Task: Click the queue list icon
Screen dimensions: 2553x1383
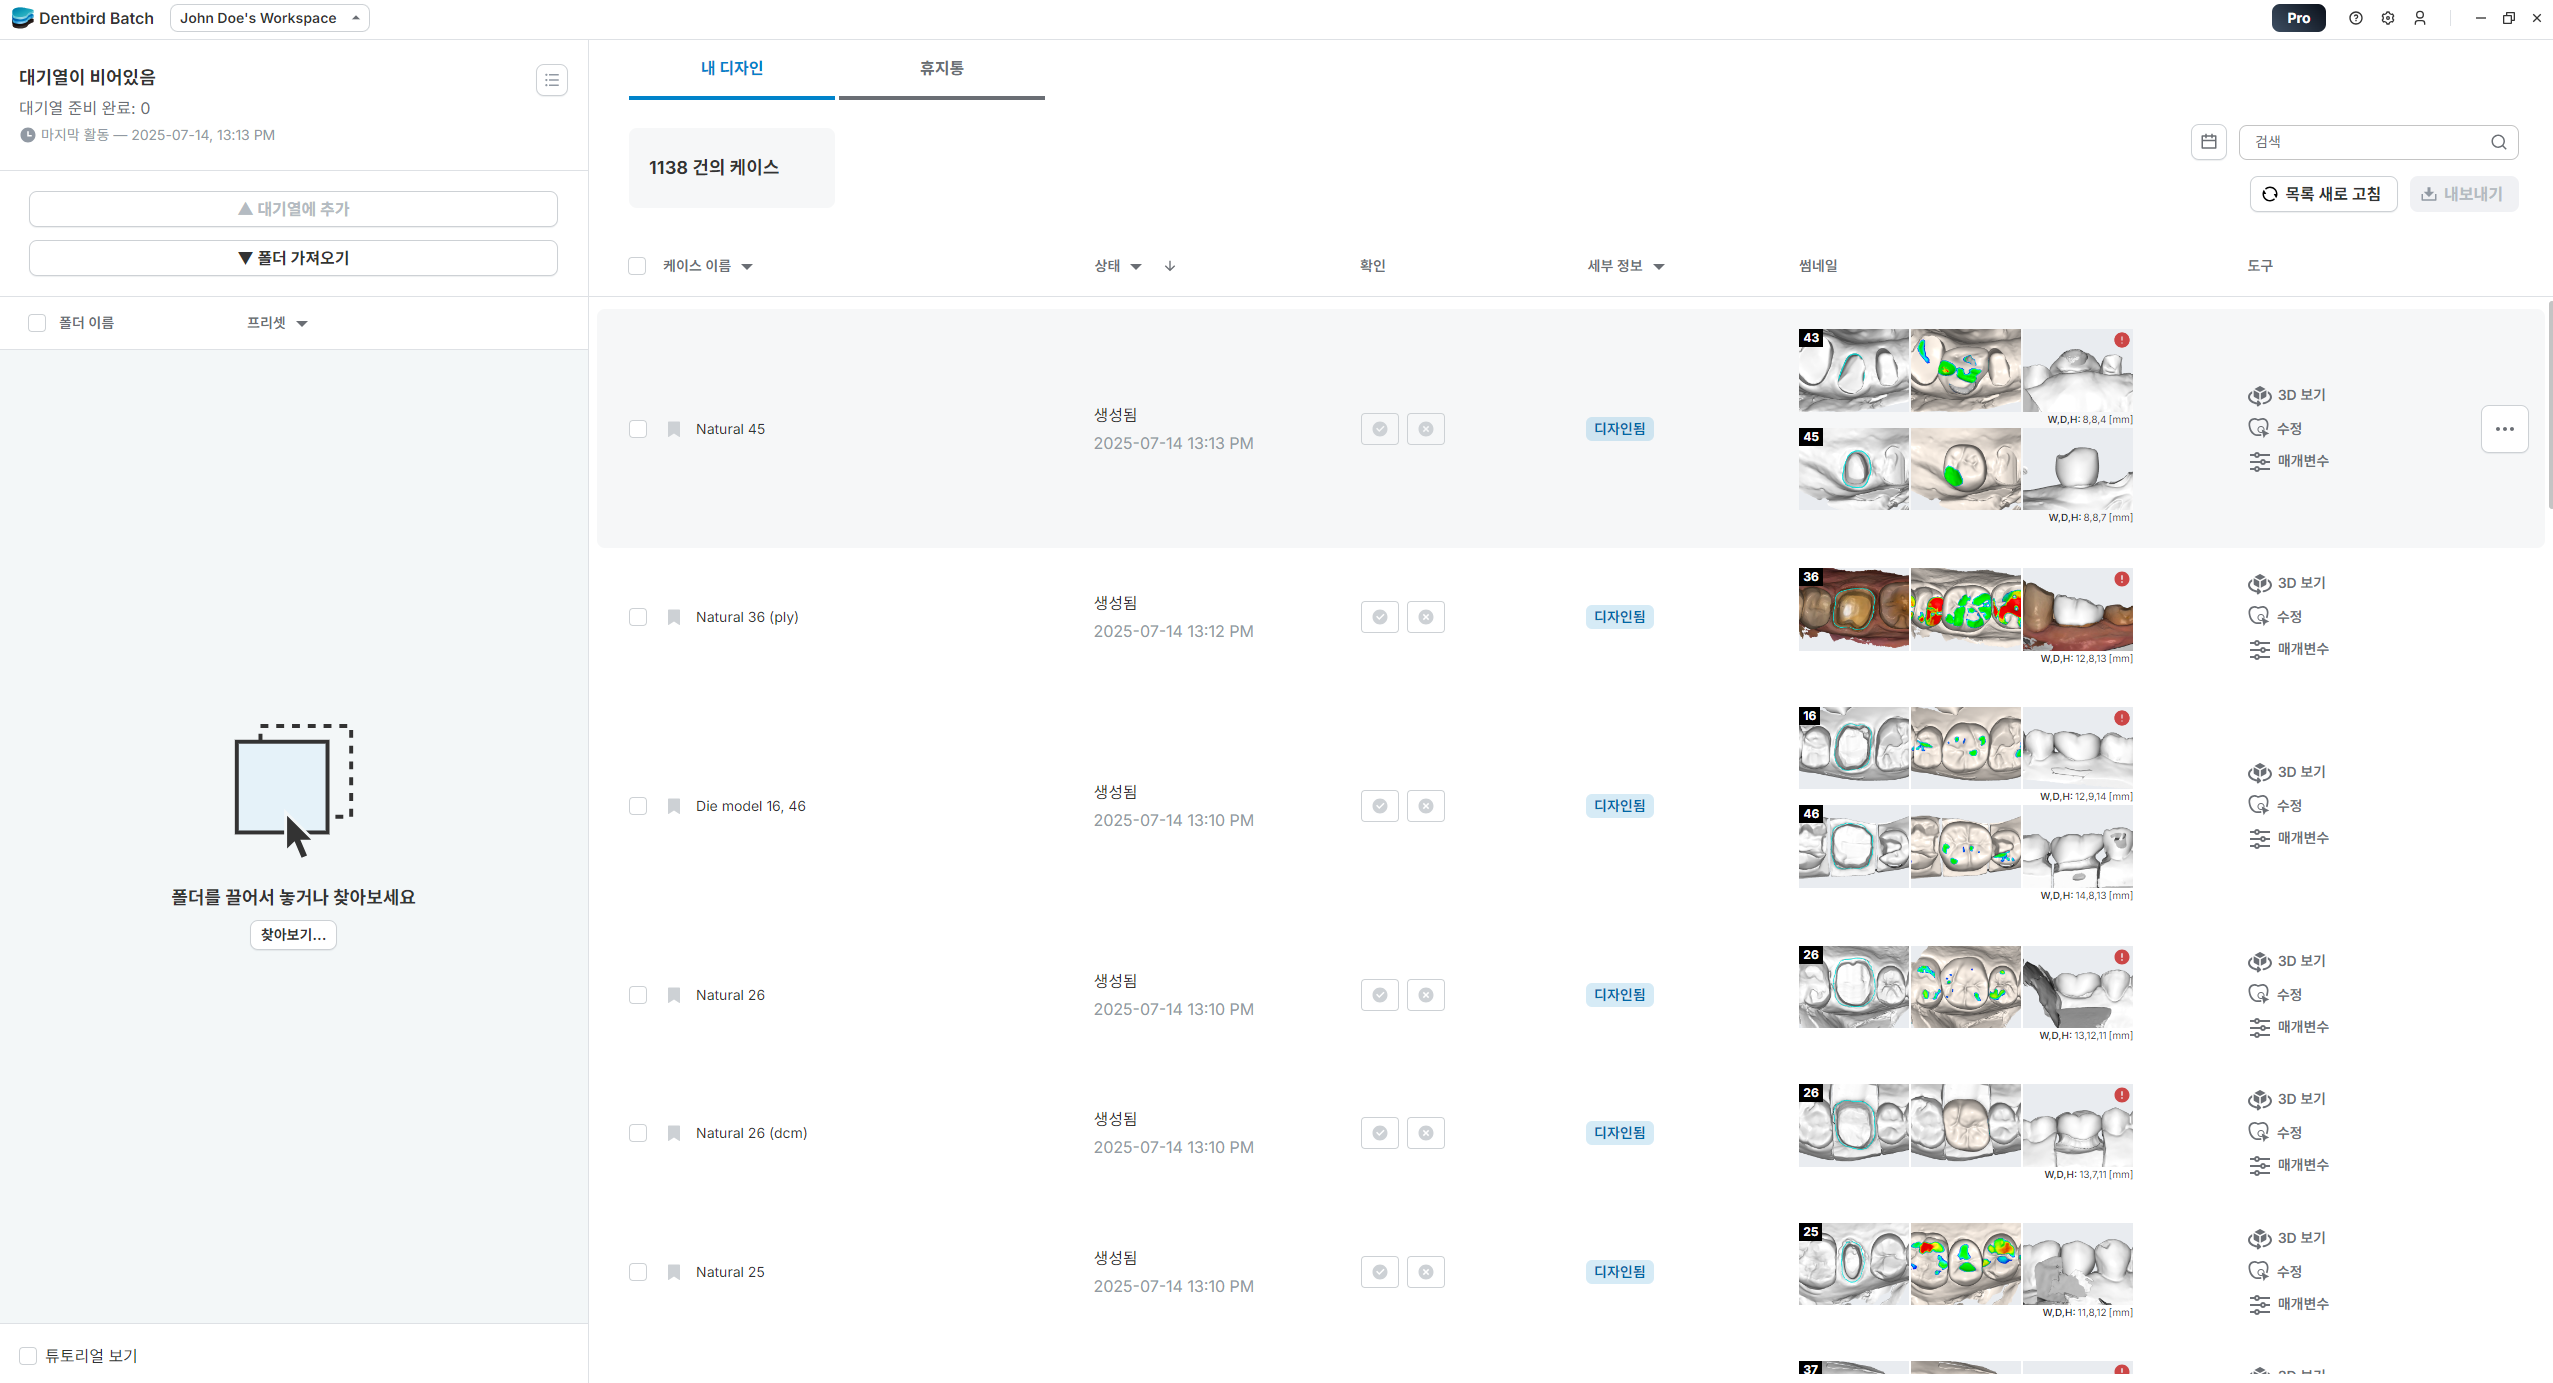Action: pos(552,80)
